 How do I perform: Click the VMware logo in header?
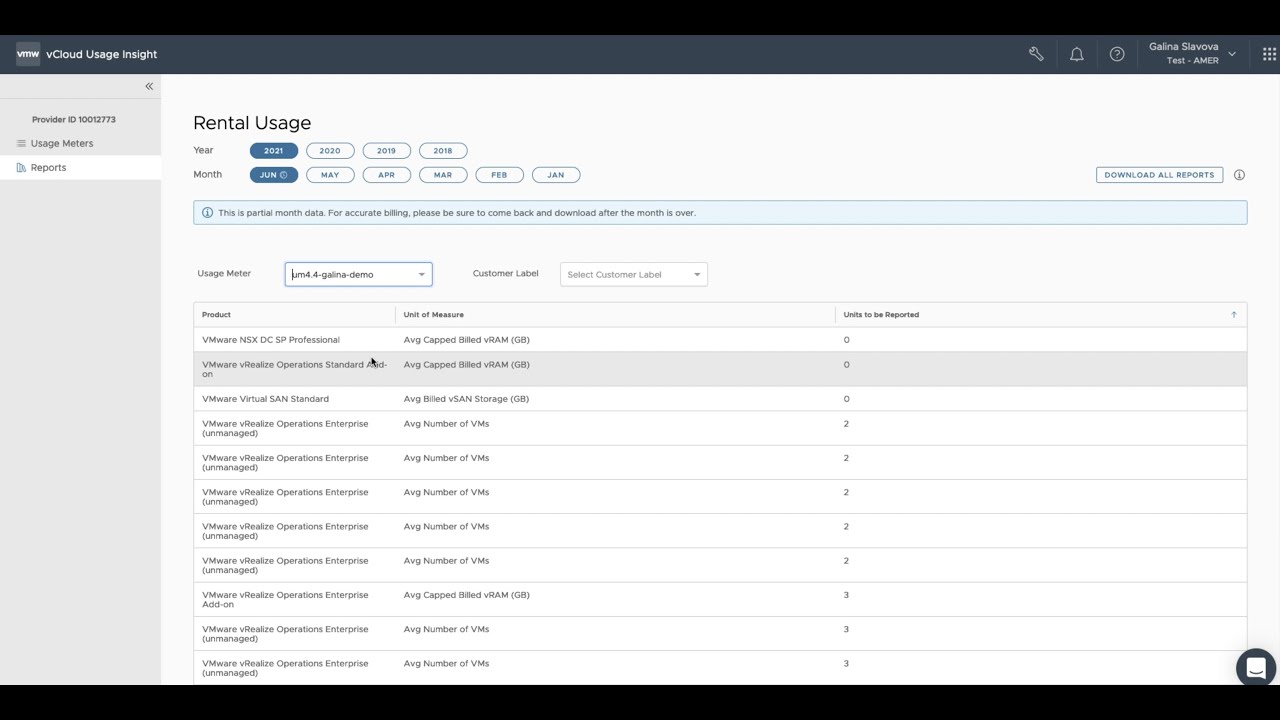click(28, 54)
